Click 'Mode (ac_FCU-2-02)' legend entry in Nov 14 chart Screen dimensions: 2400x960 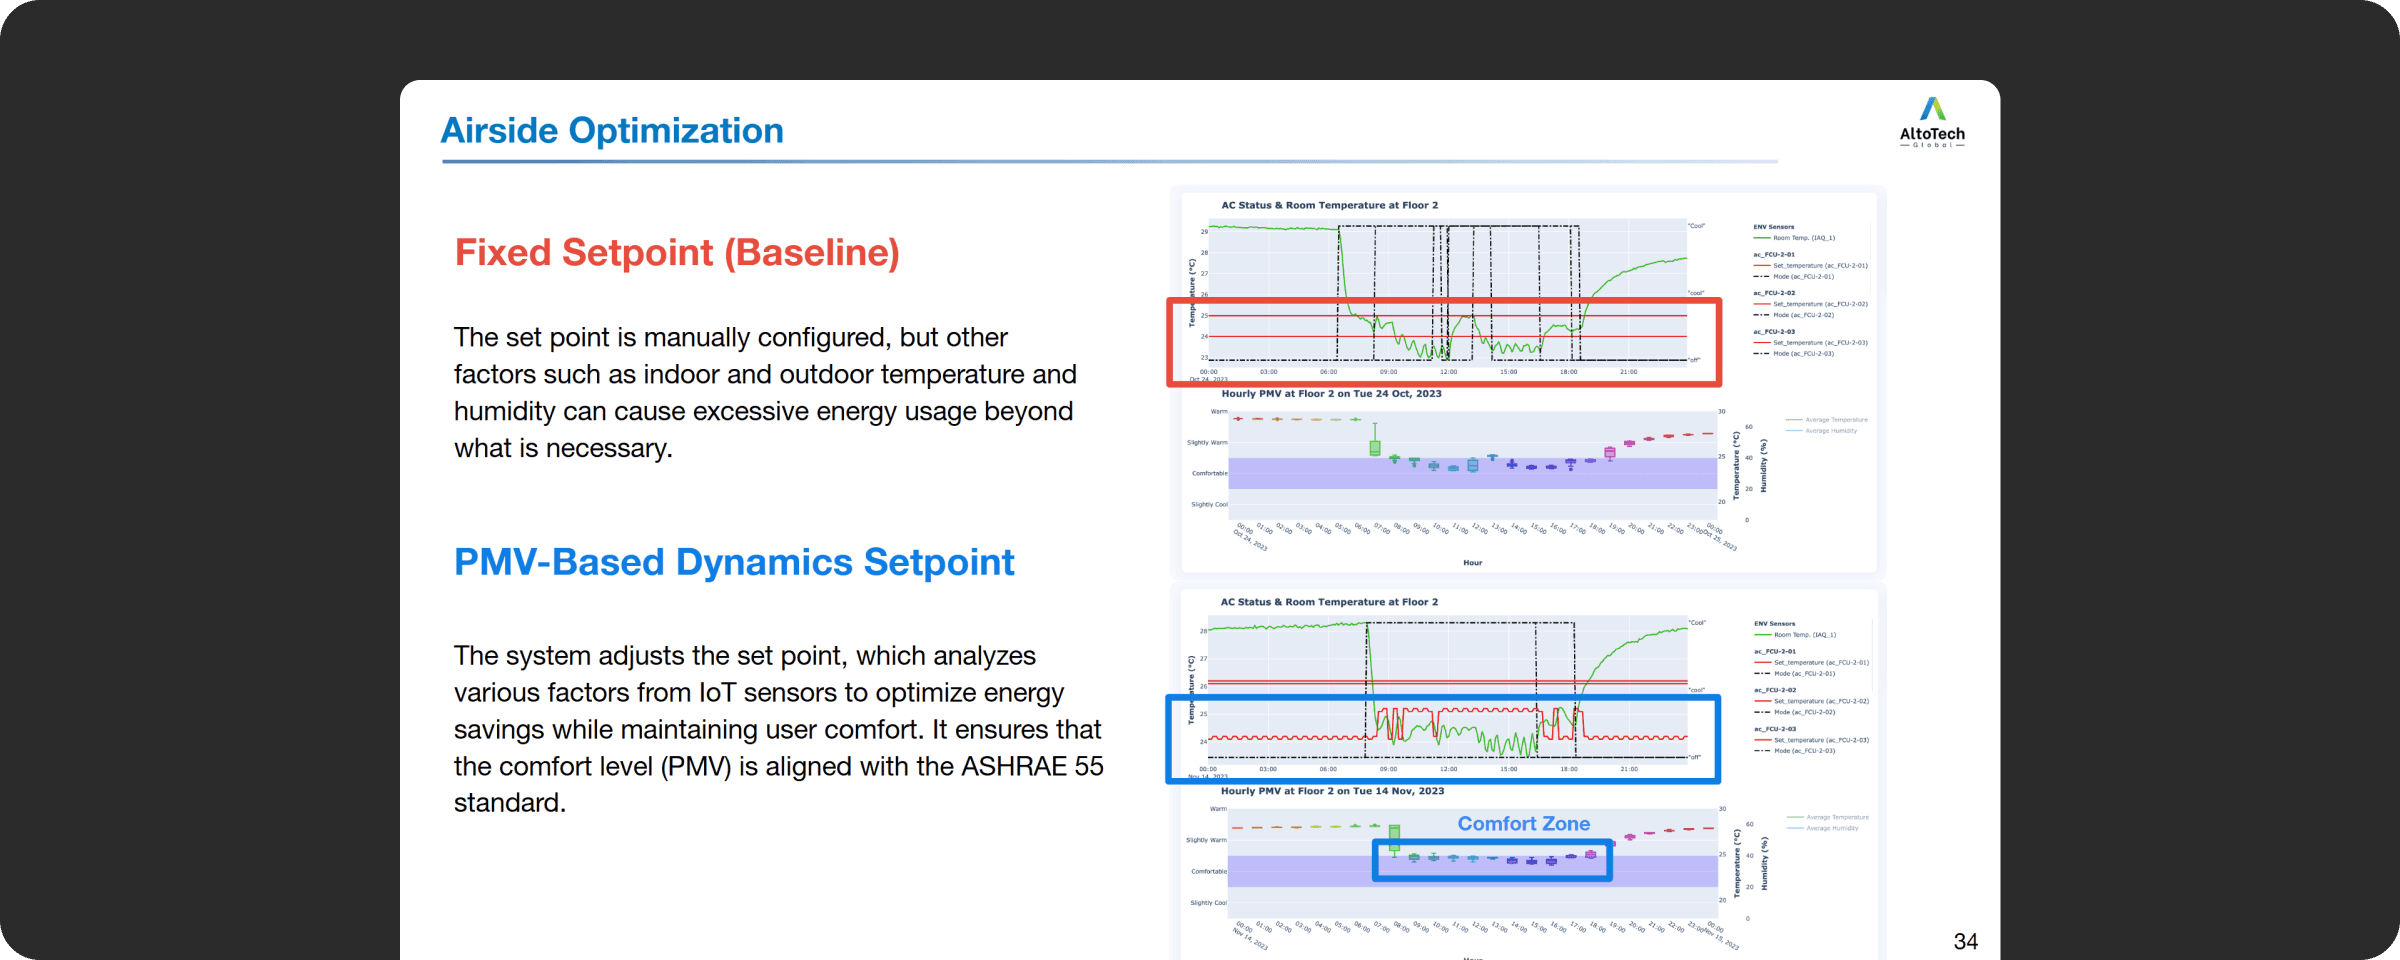[1795, 712]
